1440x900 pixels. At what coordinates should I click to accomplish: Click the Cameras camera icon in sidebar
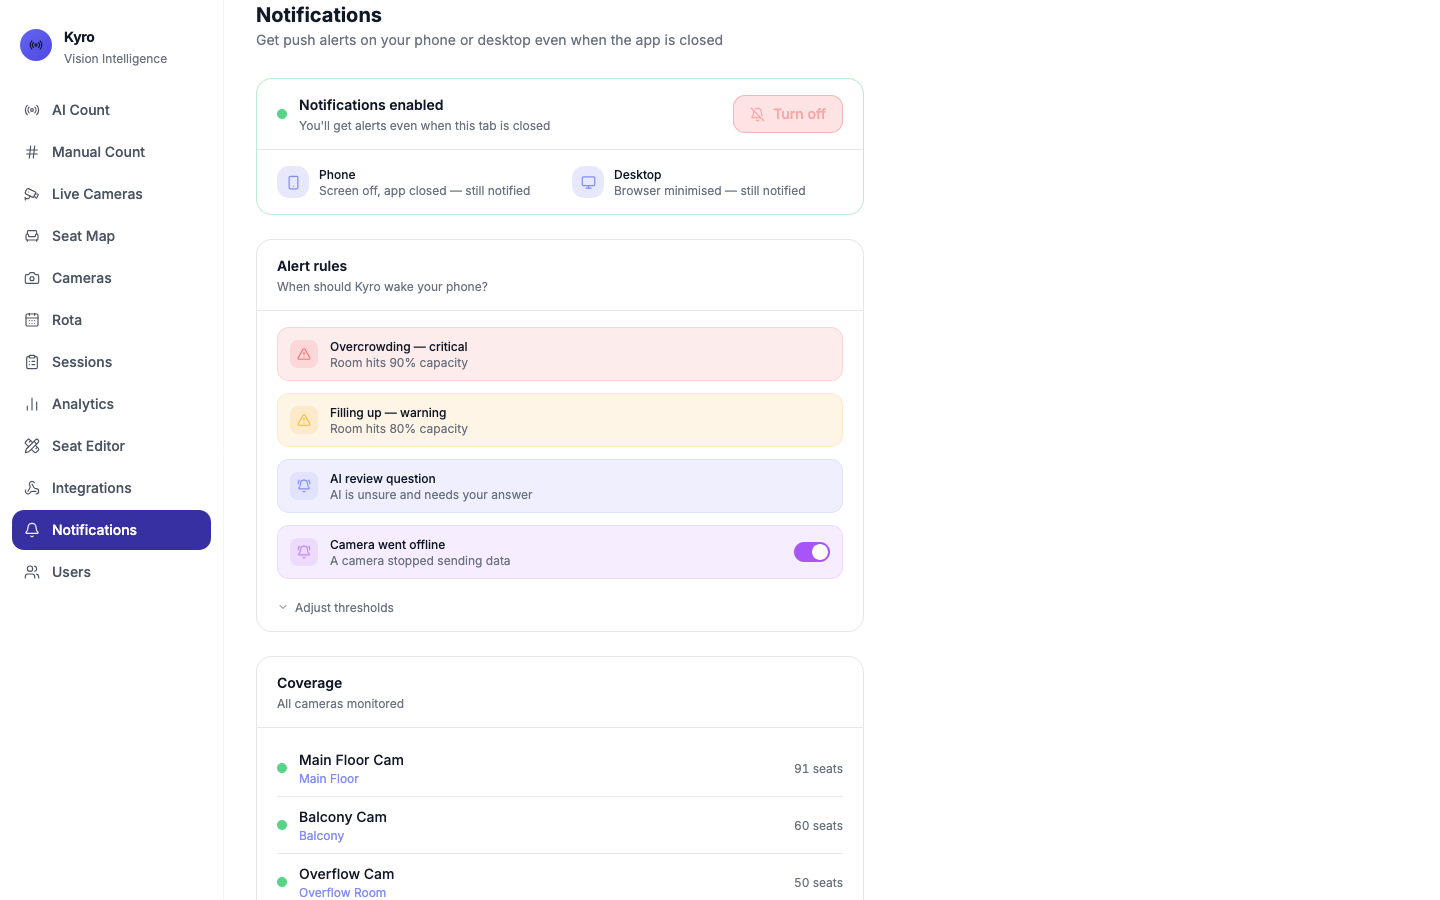pyautogui.click(x=32, y=278)
